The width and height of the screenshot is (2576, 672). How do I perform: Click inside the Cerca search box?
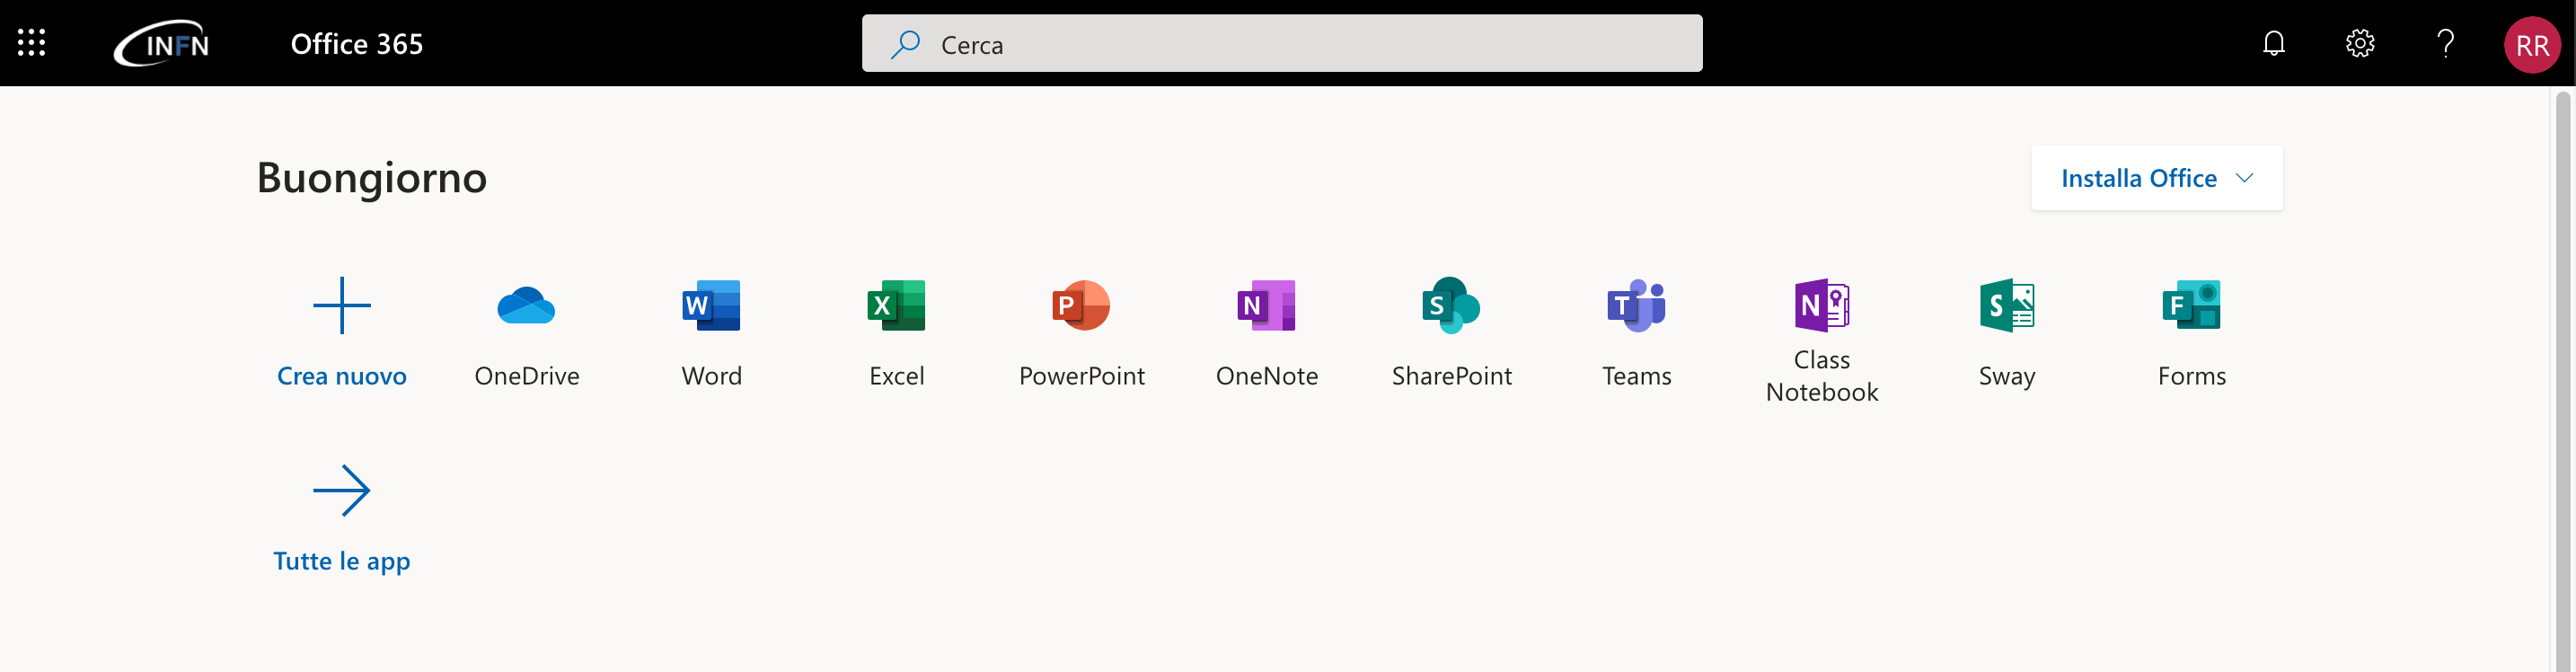(1282, 43)
